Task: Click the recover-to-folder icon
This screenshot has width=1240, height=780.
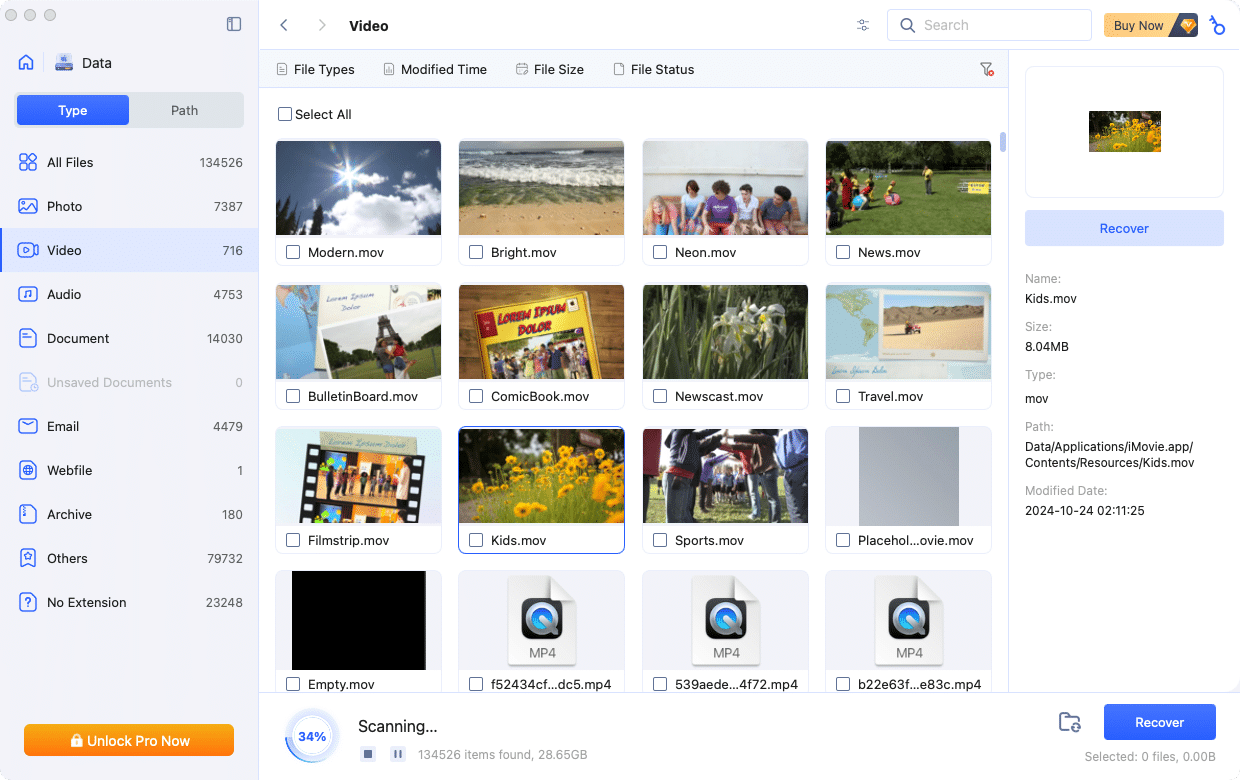Action: pos(1069,722)
